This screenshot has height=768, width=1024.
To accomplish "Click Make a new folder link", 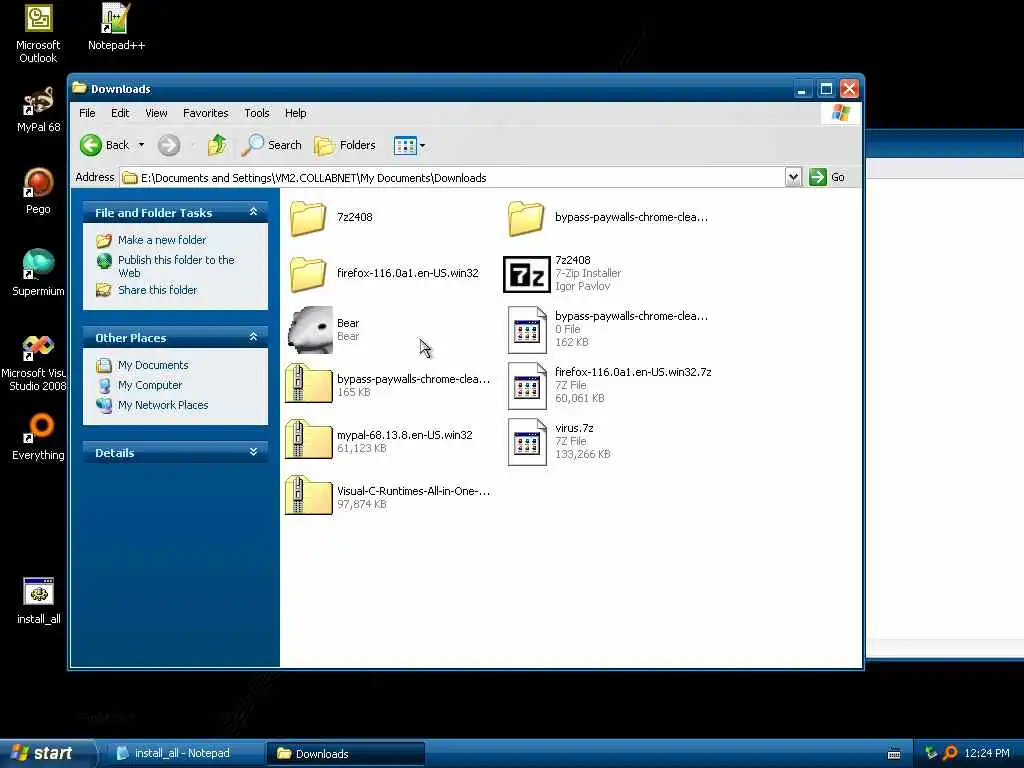I will pos(162,240).
